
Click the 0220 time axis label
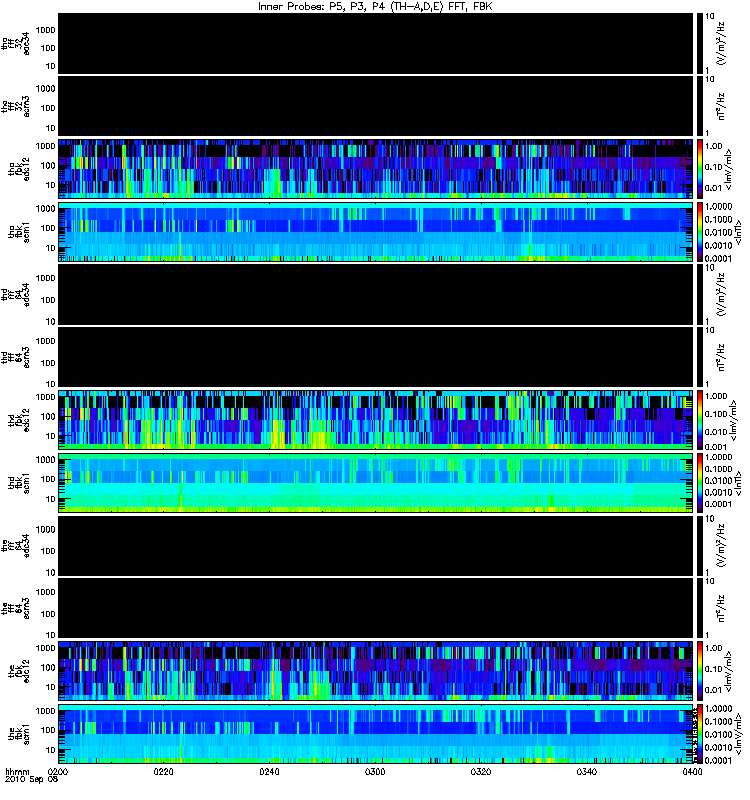(x=164, y=771)
